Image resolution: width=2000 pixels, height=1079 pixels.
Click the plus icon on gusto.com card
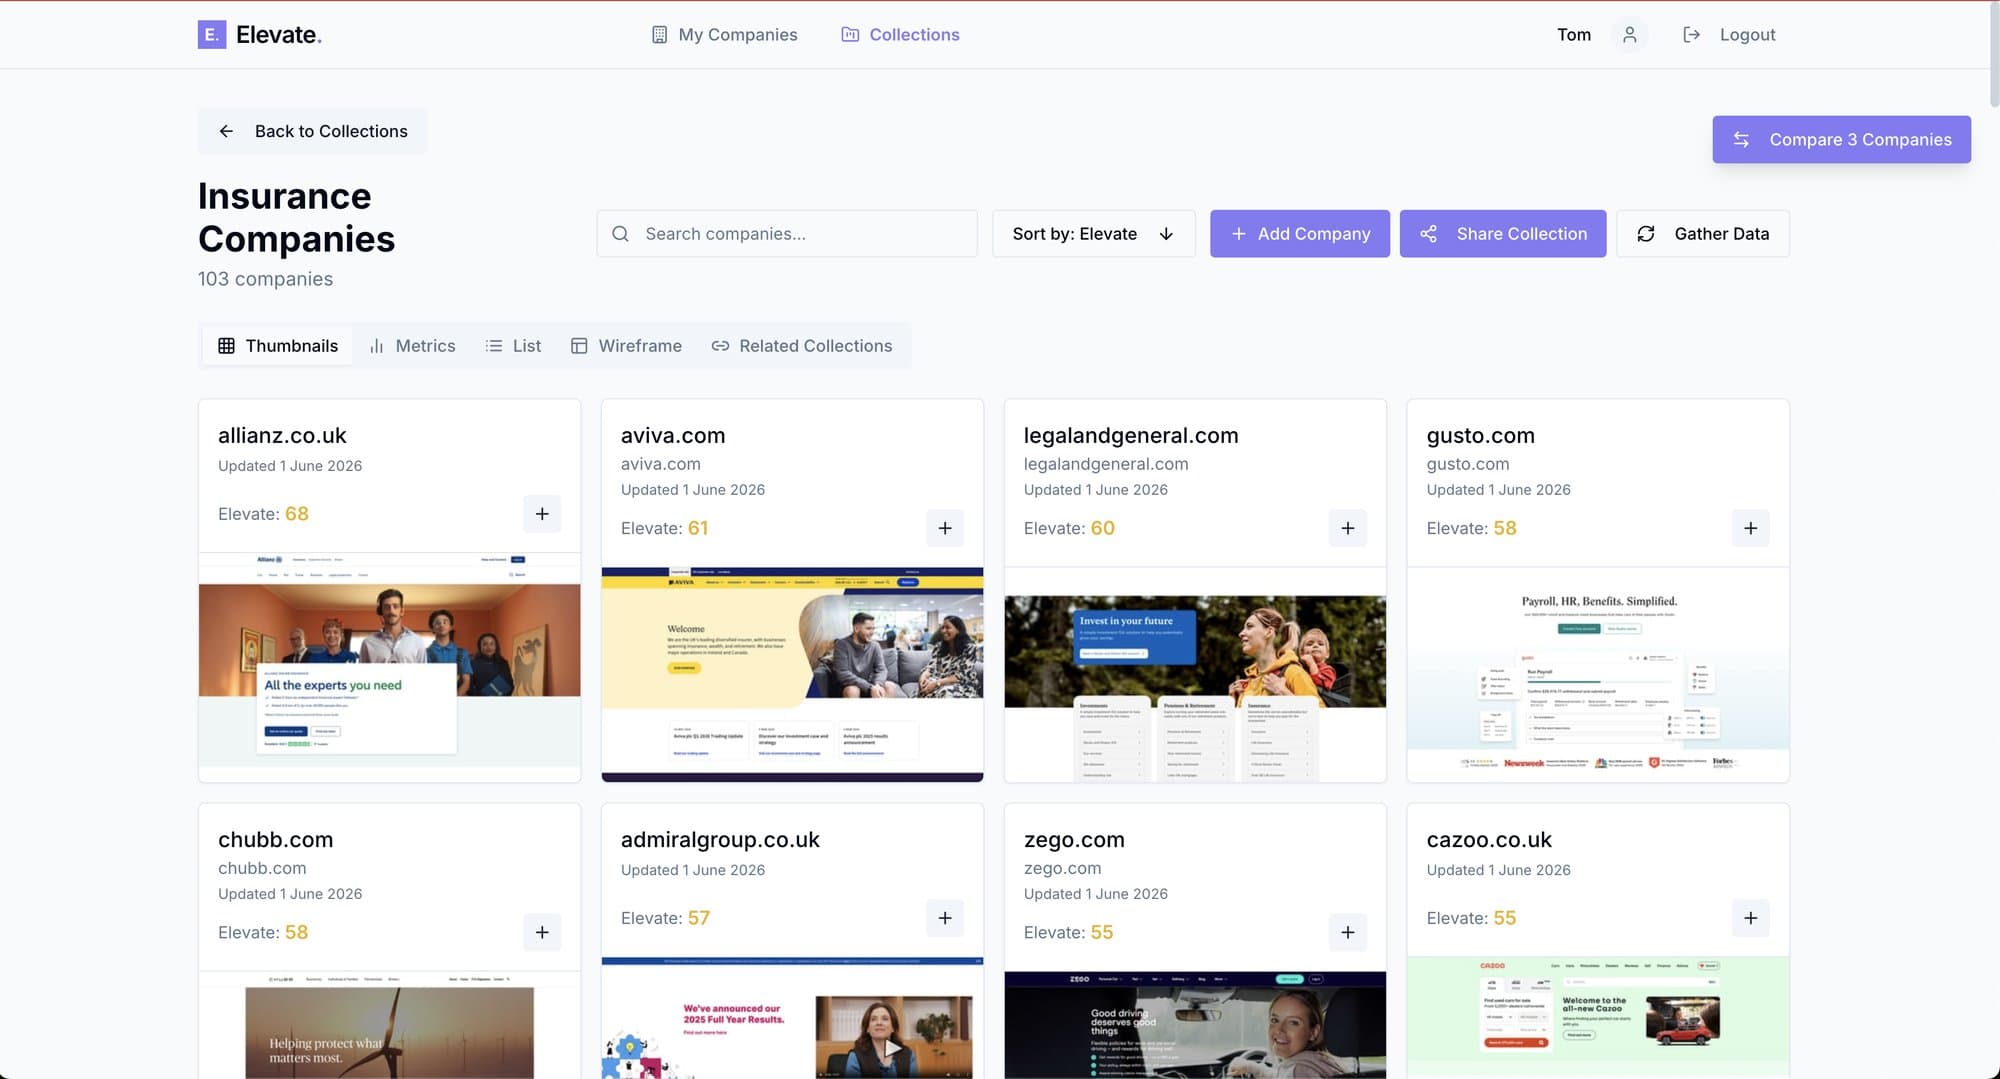click(x=1751, y=528)
